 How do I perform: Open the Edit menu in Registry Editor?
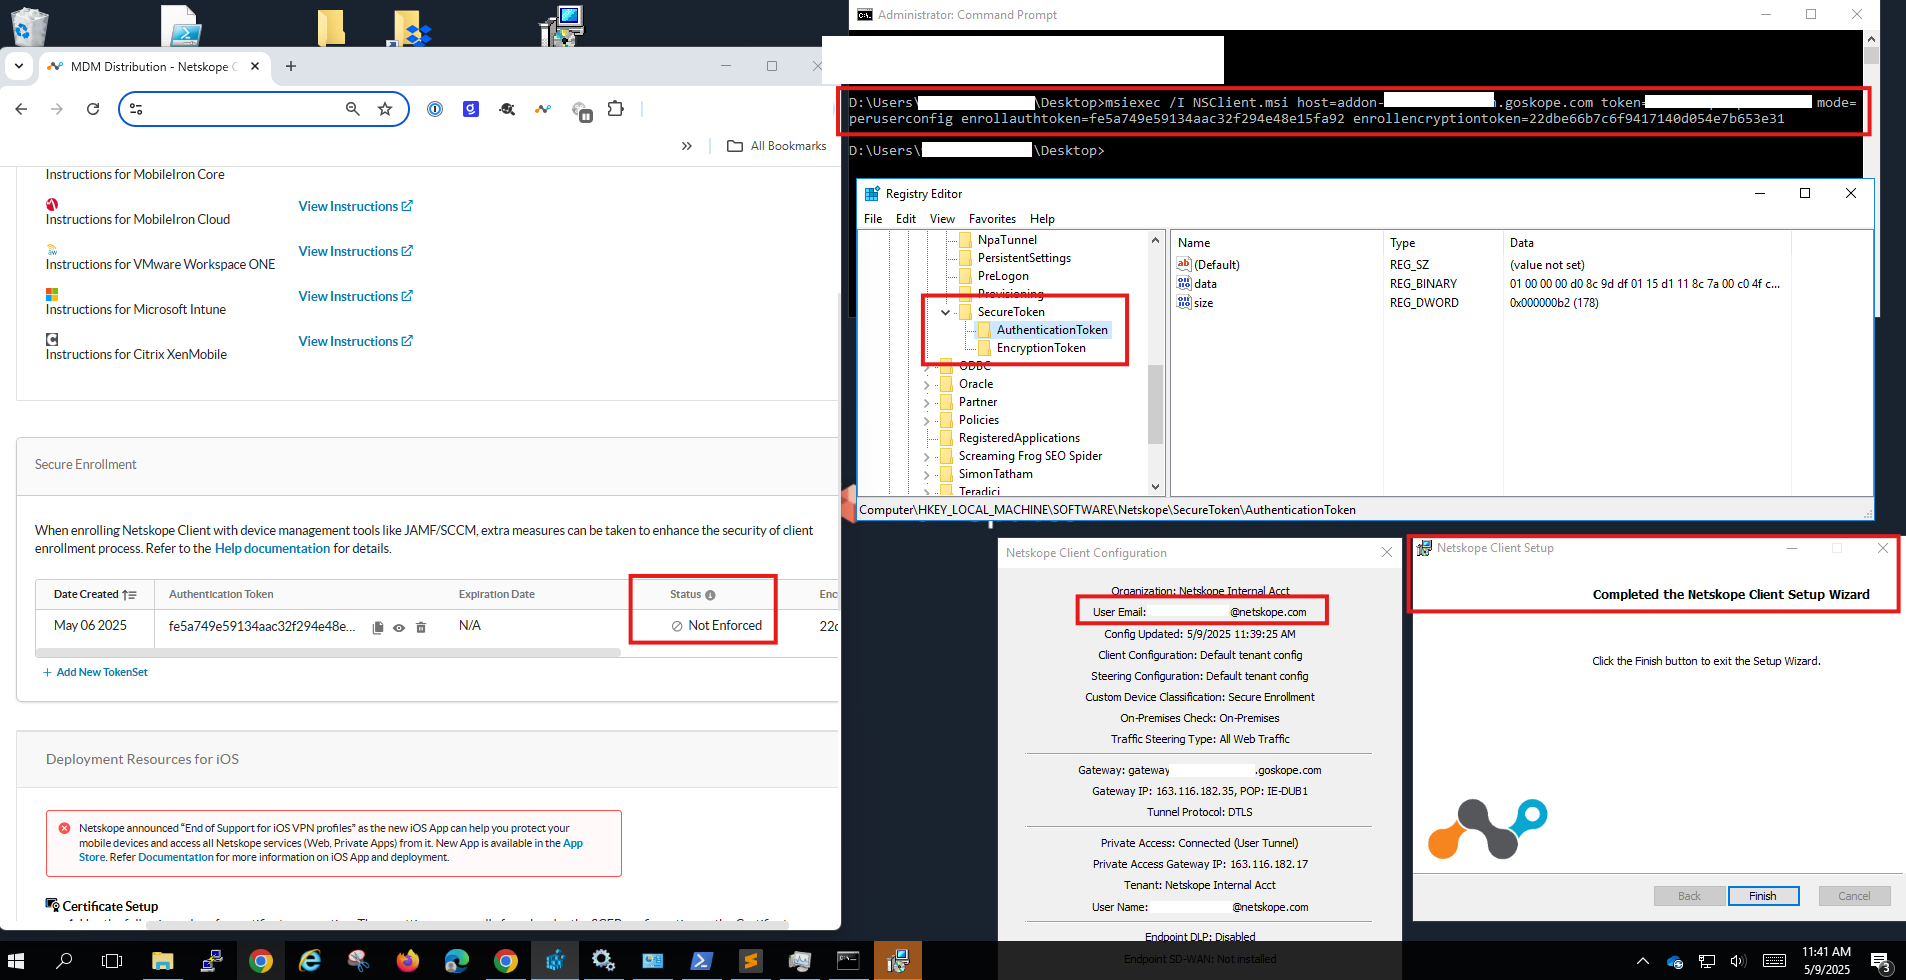point(906,219)
